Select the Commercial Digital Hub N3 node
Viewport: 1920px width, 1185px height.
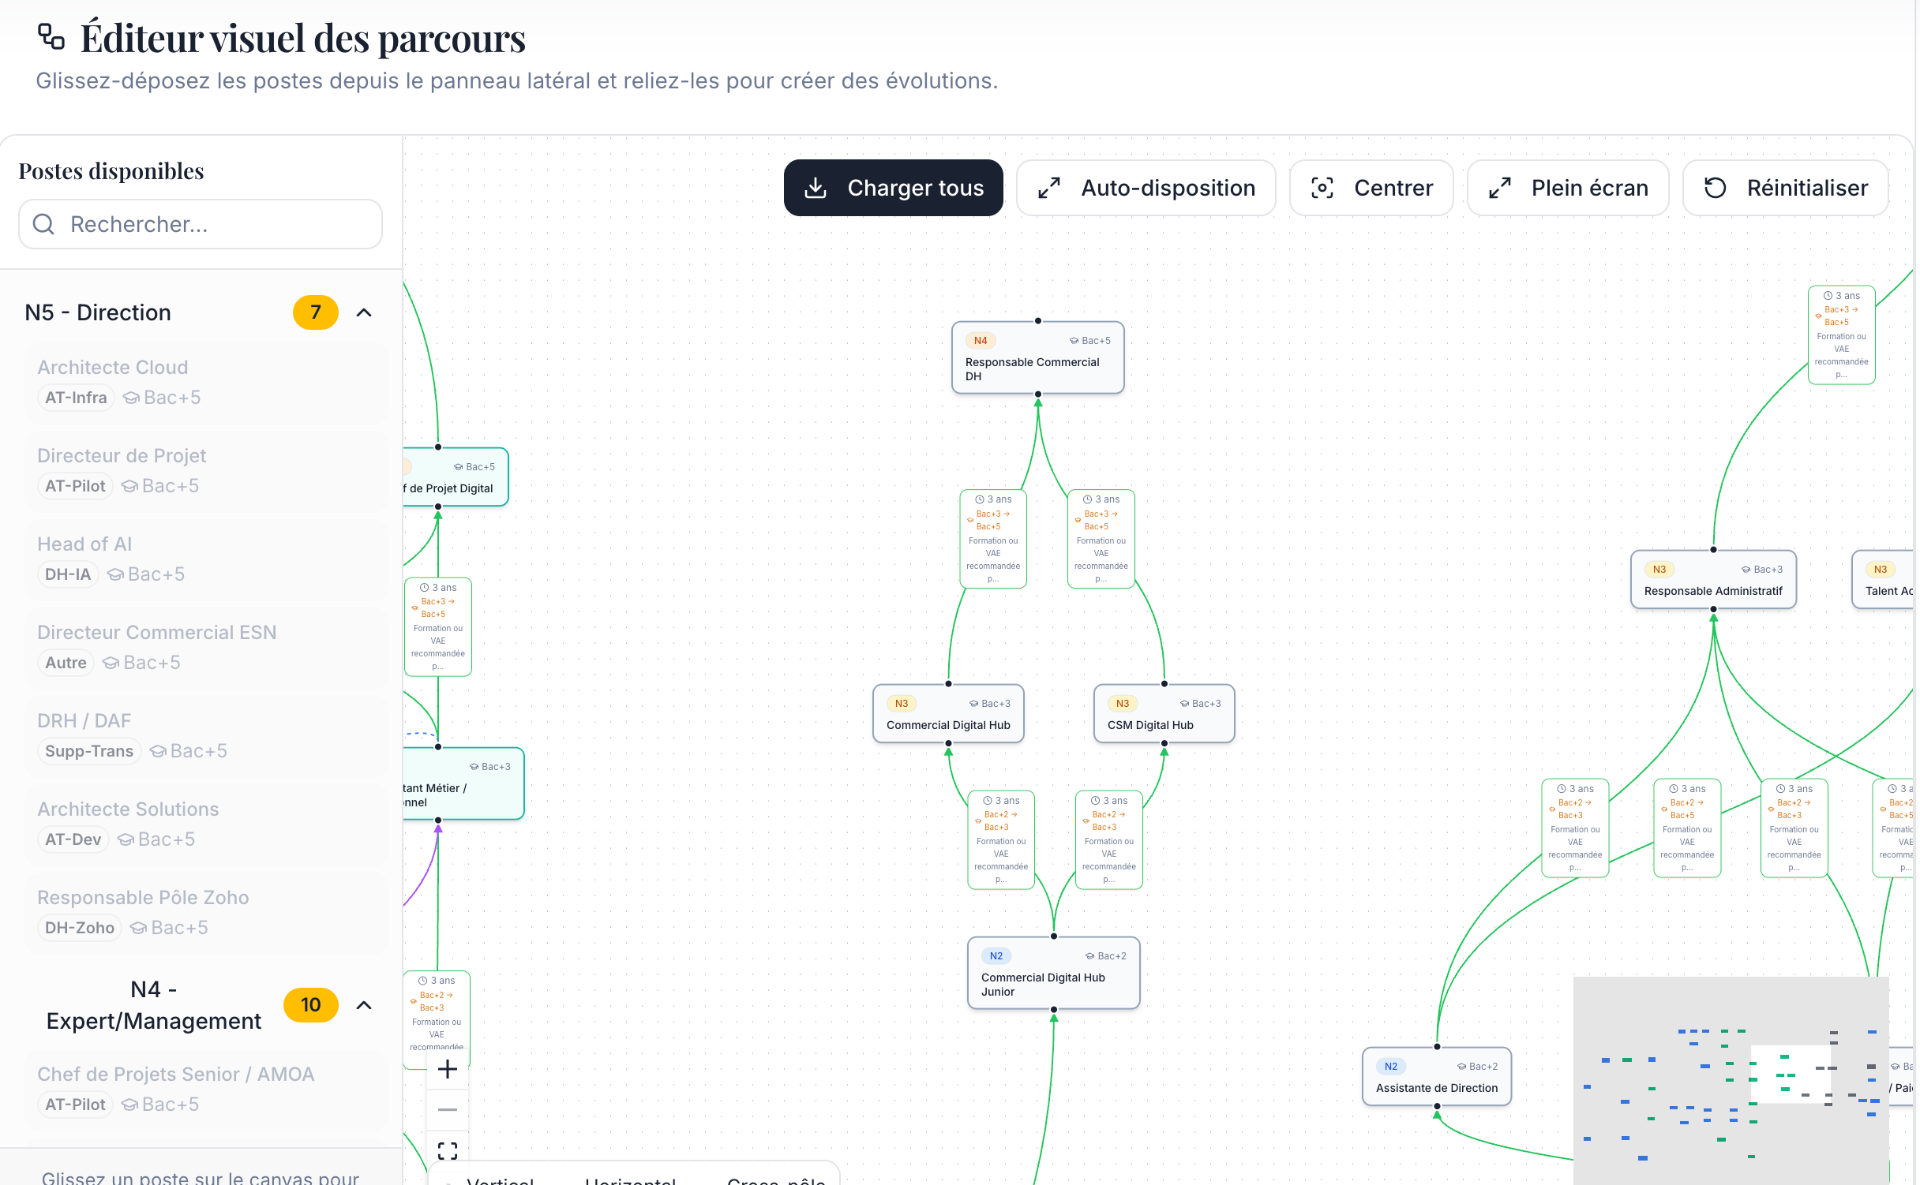[x=948, y=714]
